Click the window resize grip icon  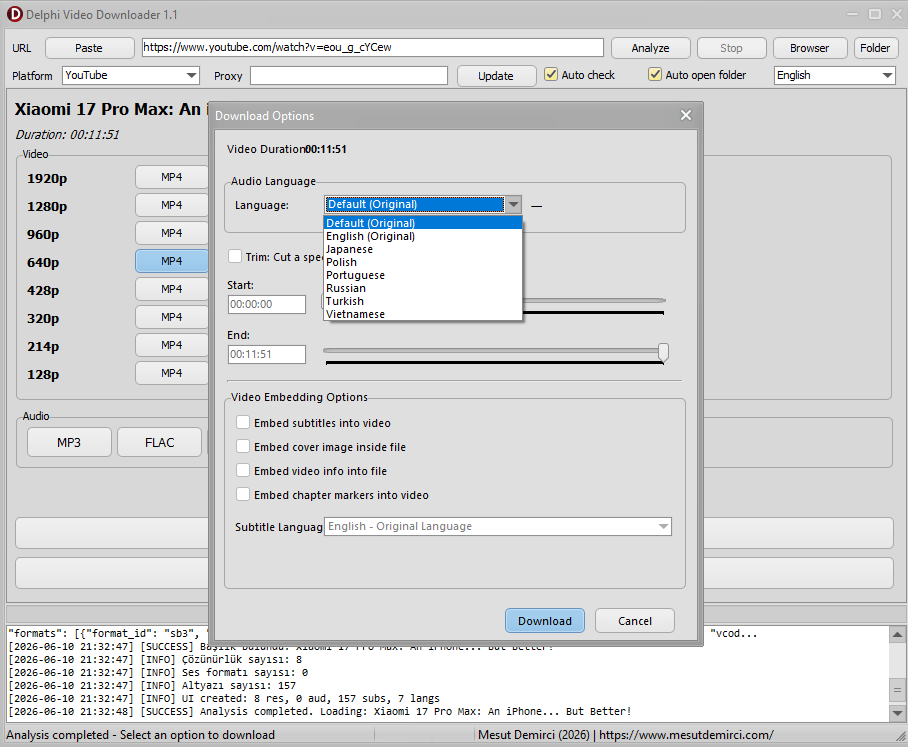pos(900,736)
